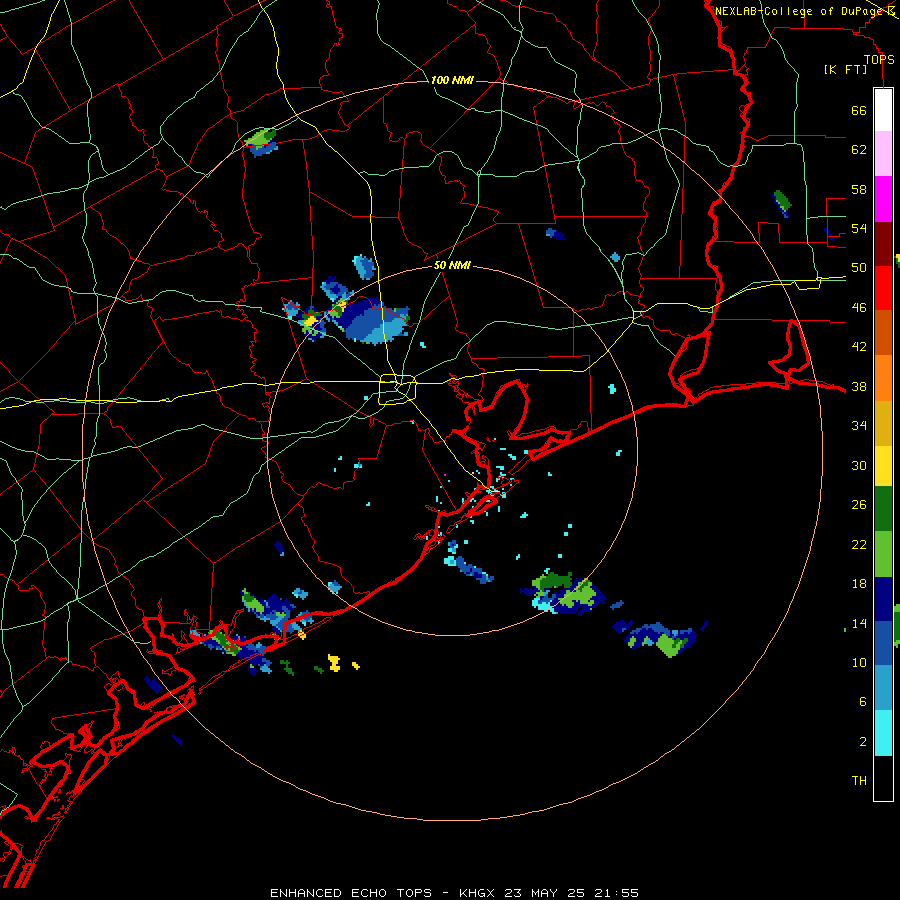Select the dark green legend swatch
The width and height of the screenshot is (900, 900).
pyautogui.click(x=883, y=509)
